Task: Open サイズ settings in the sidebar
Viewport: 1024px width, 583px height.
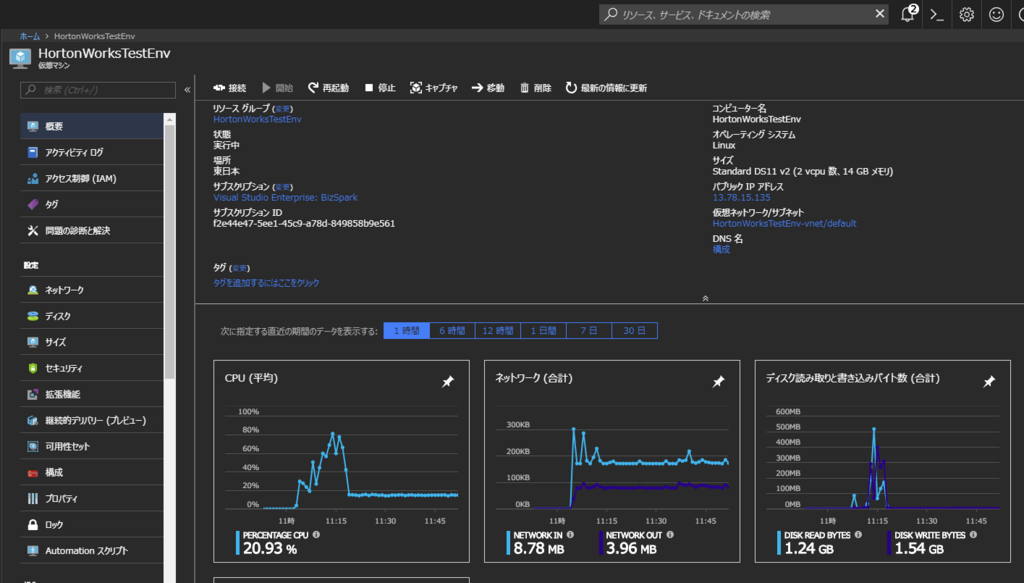Action: [91, 342]
